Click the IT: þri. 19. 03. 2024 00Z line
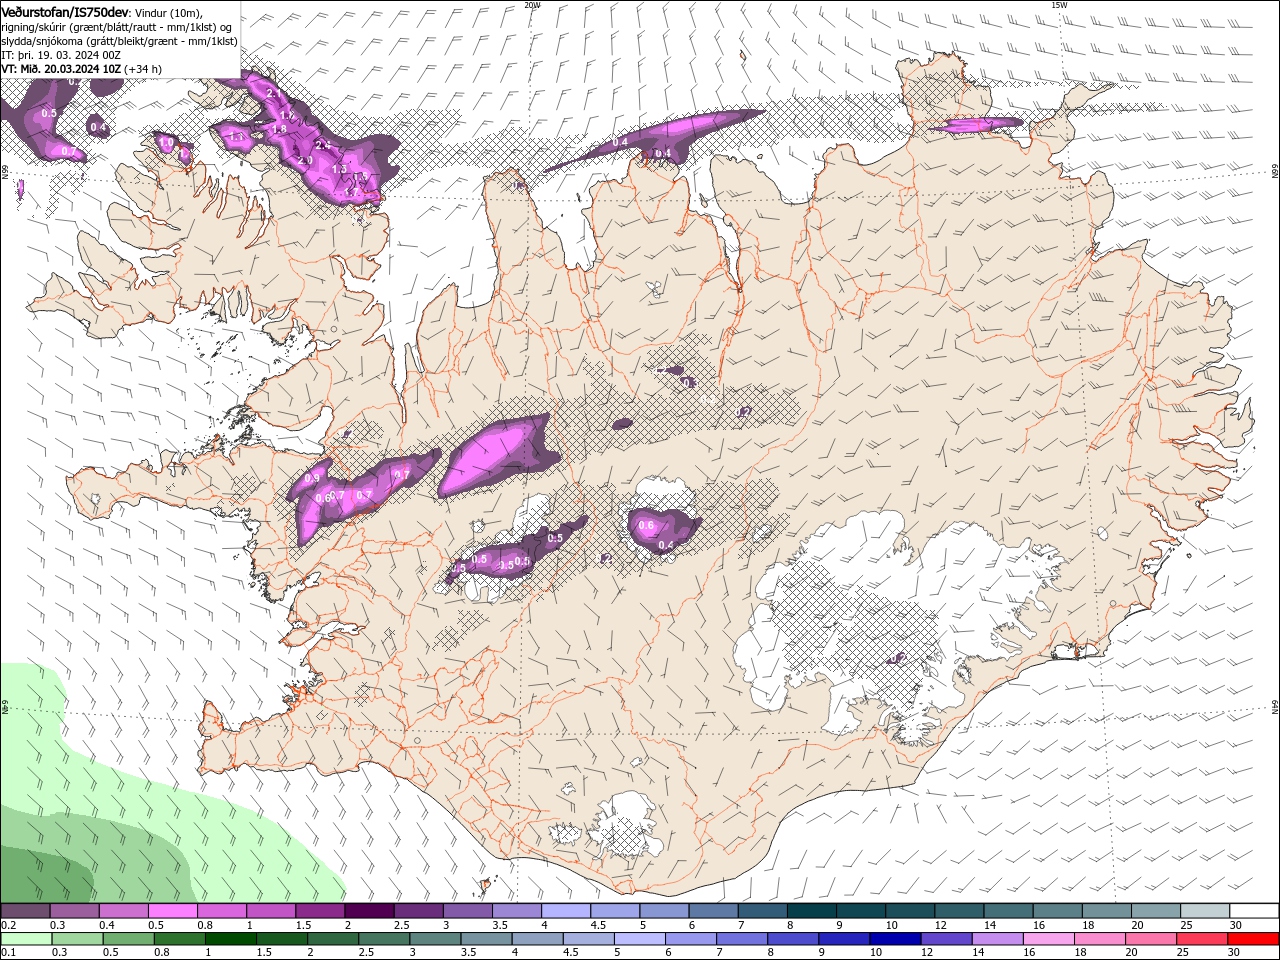 click(62, 55)
